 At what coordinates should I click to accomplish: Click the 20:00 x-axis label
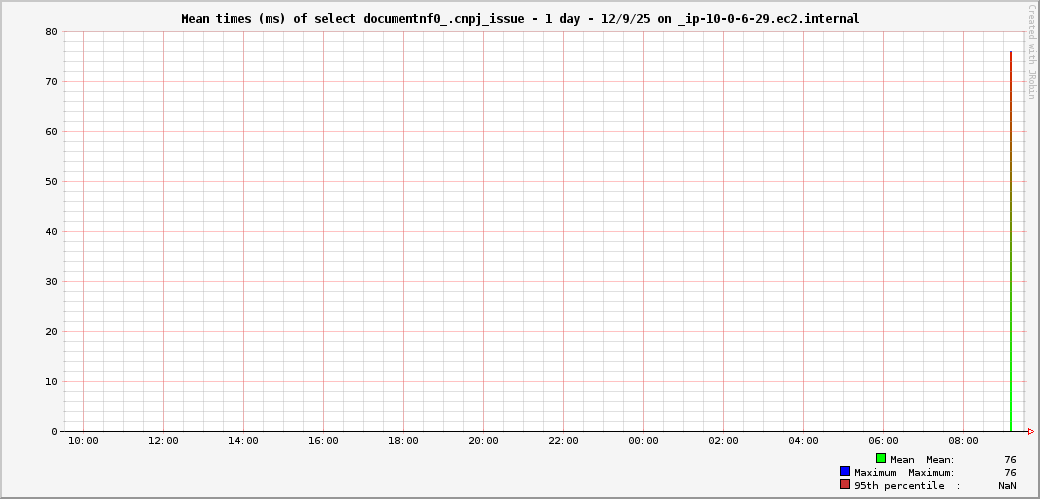[484, 441]
